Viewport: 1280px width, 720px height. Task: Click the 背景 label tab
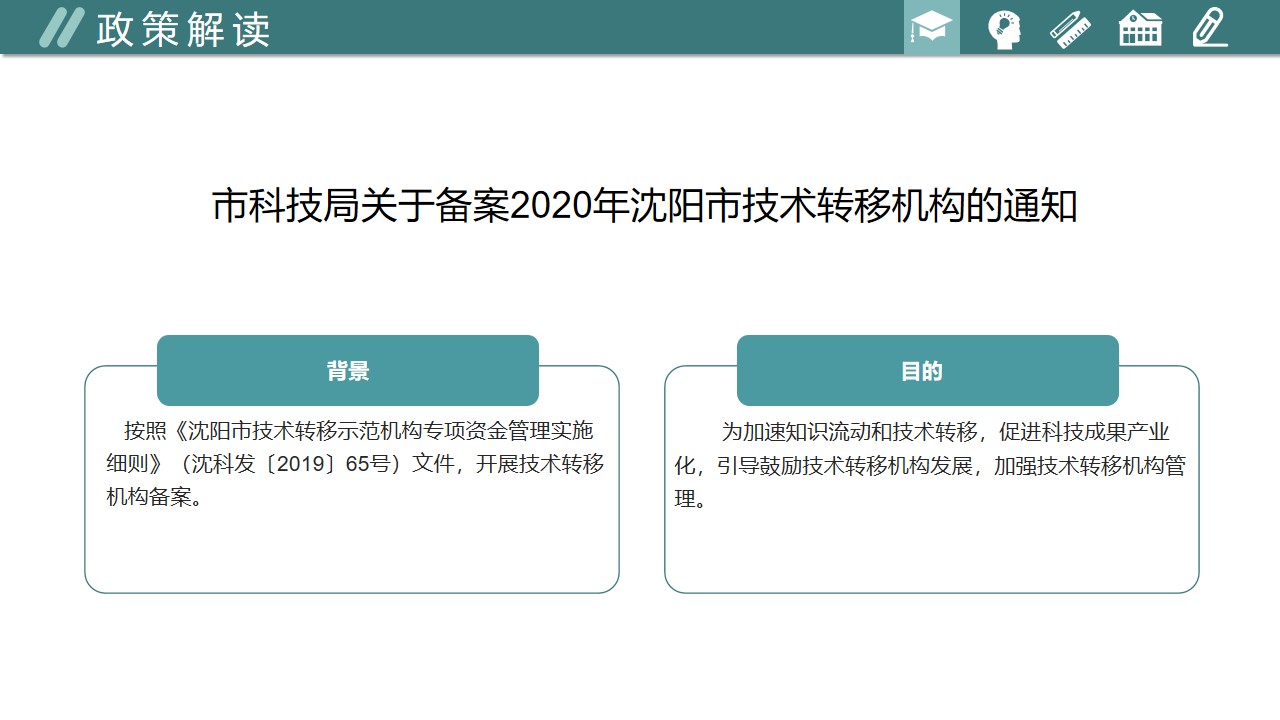pyautogui.click(x=347, y=371)
